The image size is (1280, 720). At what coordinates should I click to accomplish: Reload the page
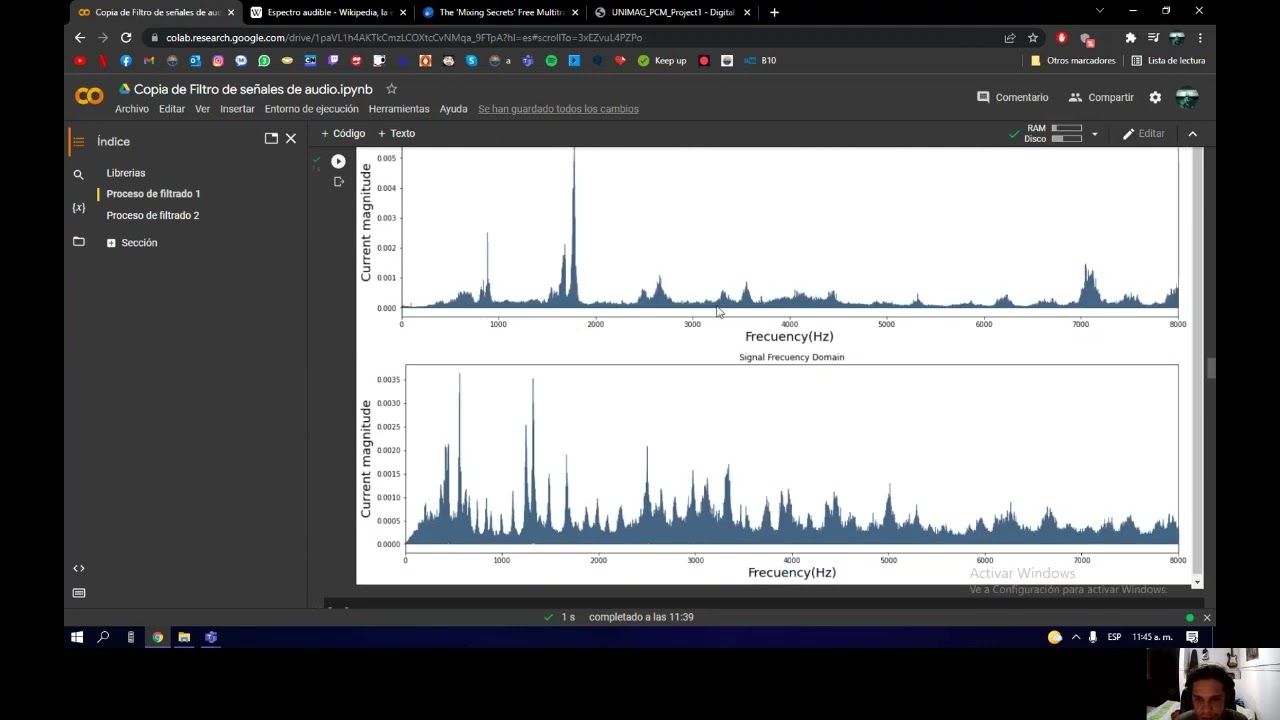coord(126,38)
